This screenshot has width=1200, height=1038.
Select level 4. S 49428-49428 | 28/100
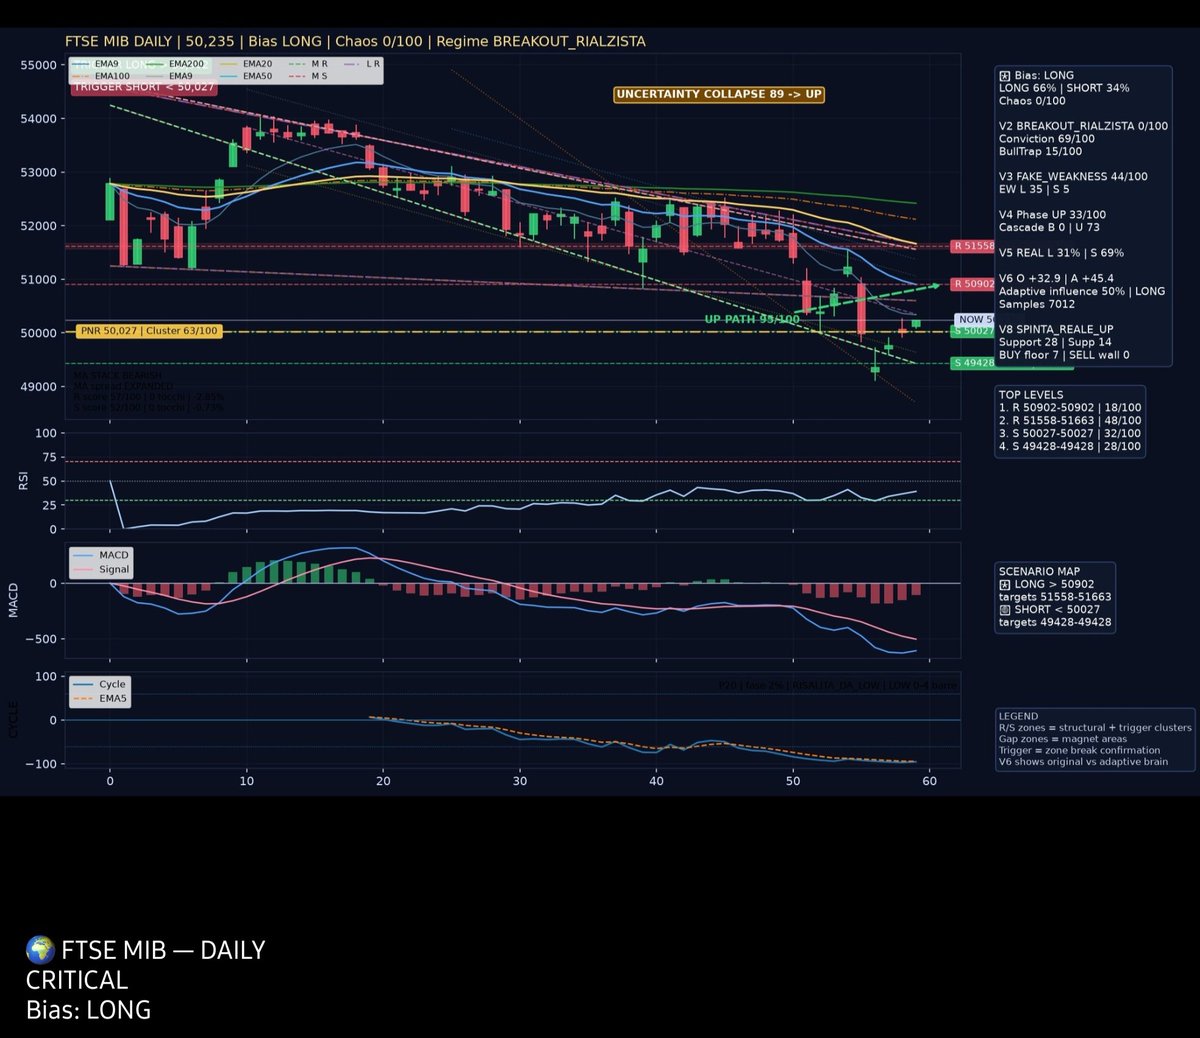pyautogui.click(x=1070, y=447)
